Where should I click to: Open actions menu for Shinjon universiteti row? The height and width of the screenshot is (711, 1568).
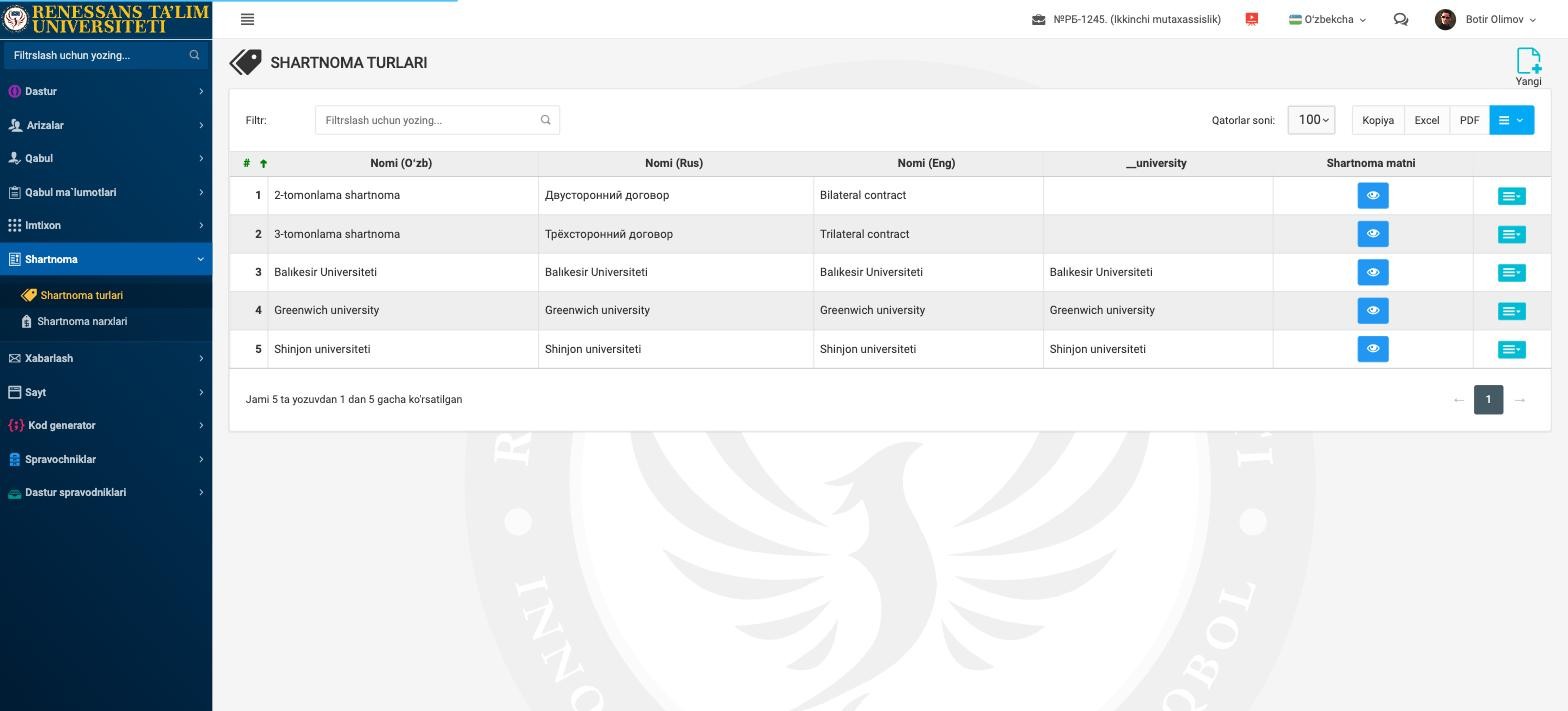1511,349
